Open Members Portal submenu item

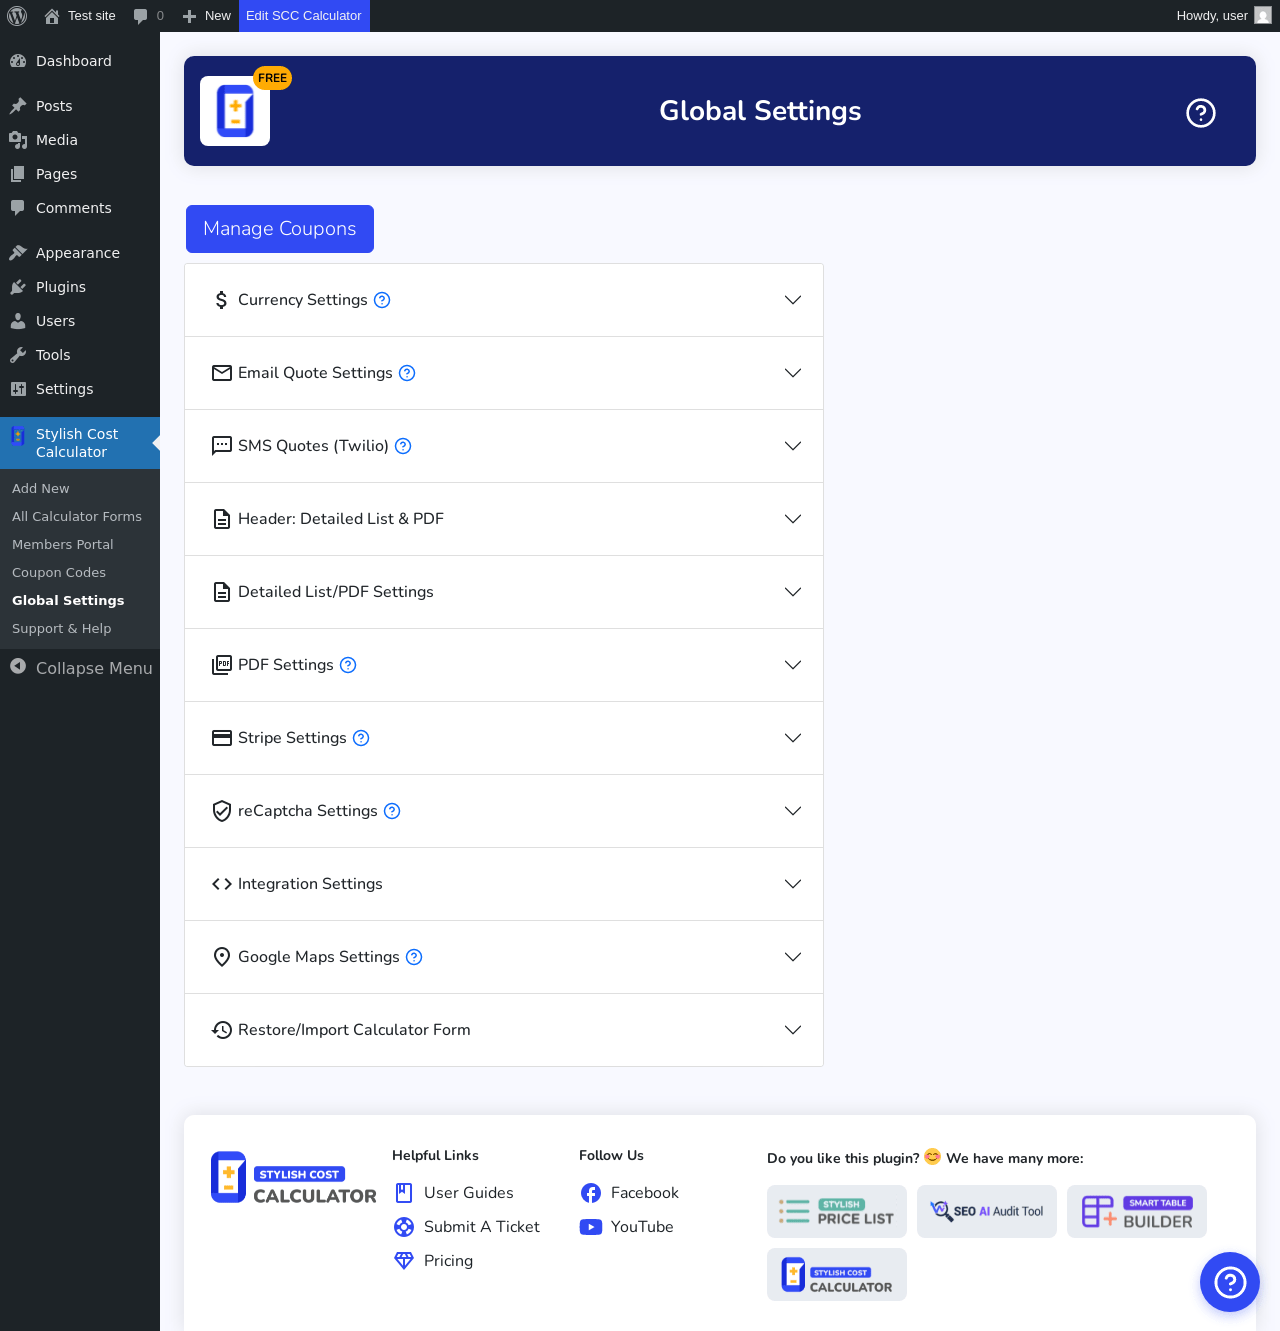80,545
